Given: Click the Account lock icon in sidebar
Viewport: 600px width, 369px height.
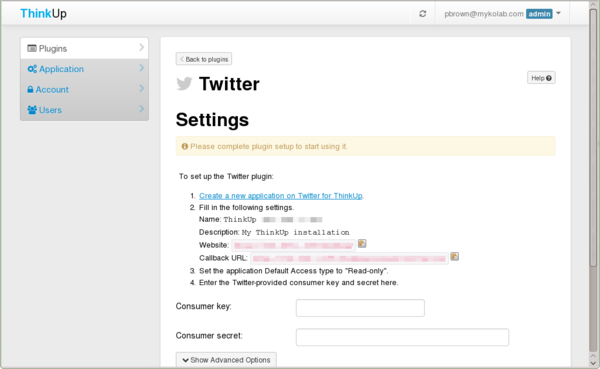Looking at the screenshot, I should tap(30, 90).
